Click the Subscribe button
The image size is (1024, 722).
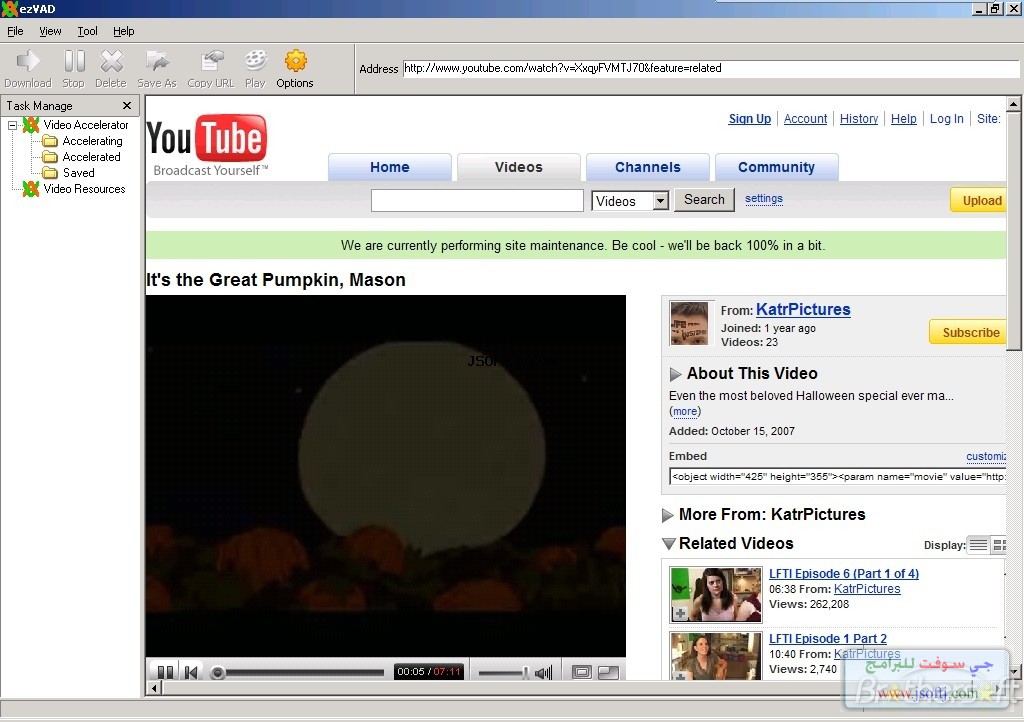point(970,332)
